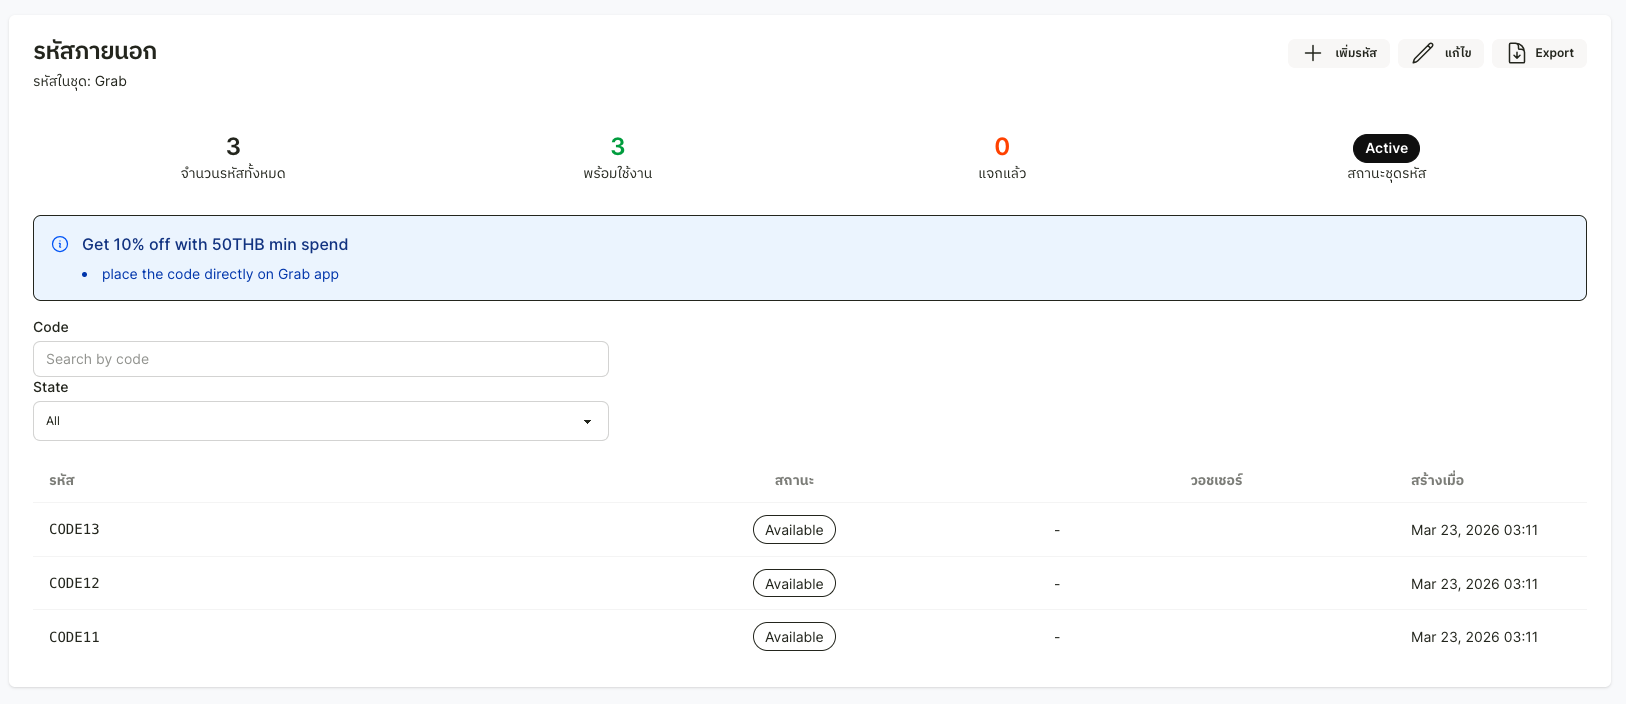Click the created date in CODE12 row

[1474, 584]
